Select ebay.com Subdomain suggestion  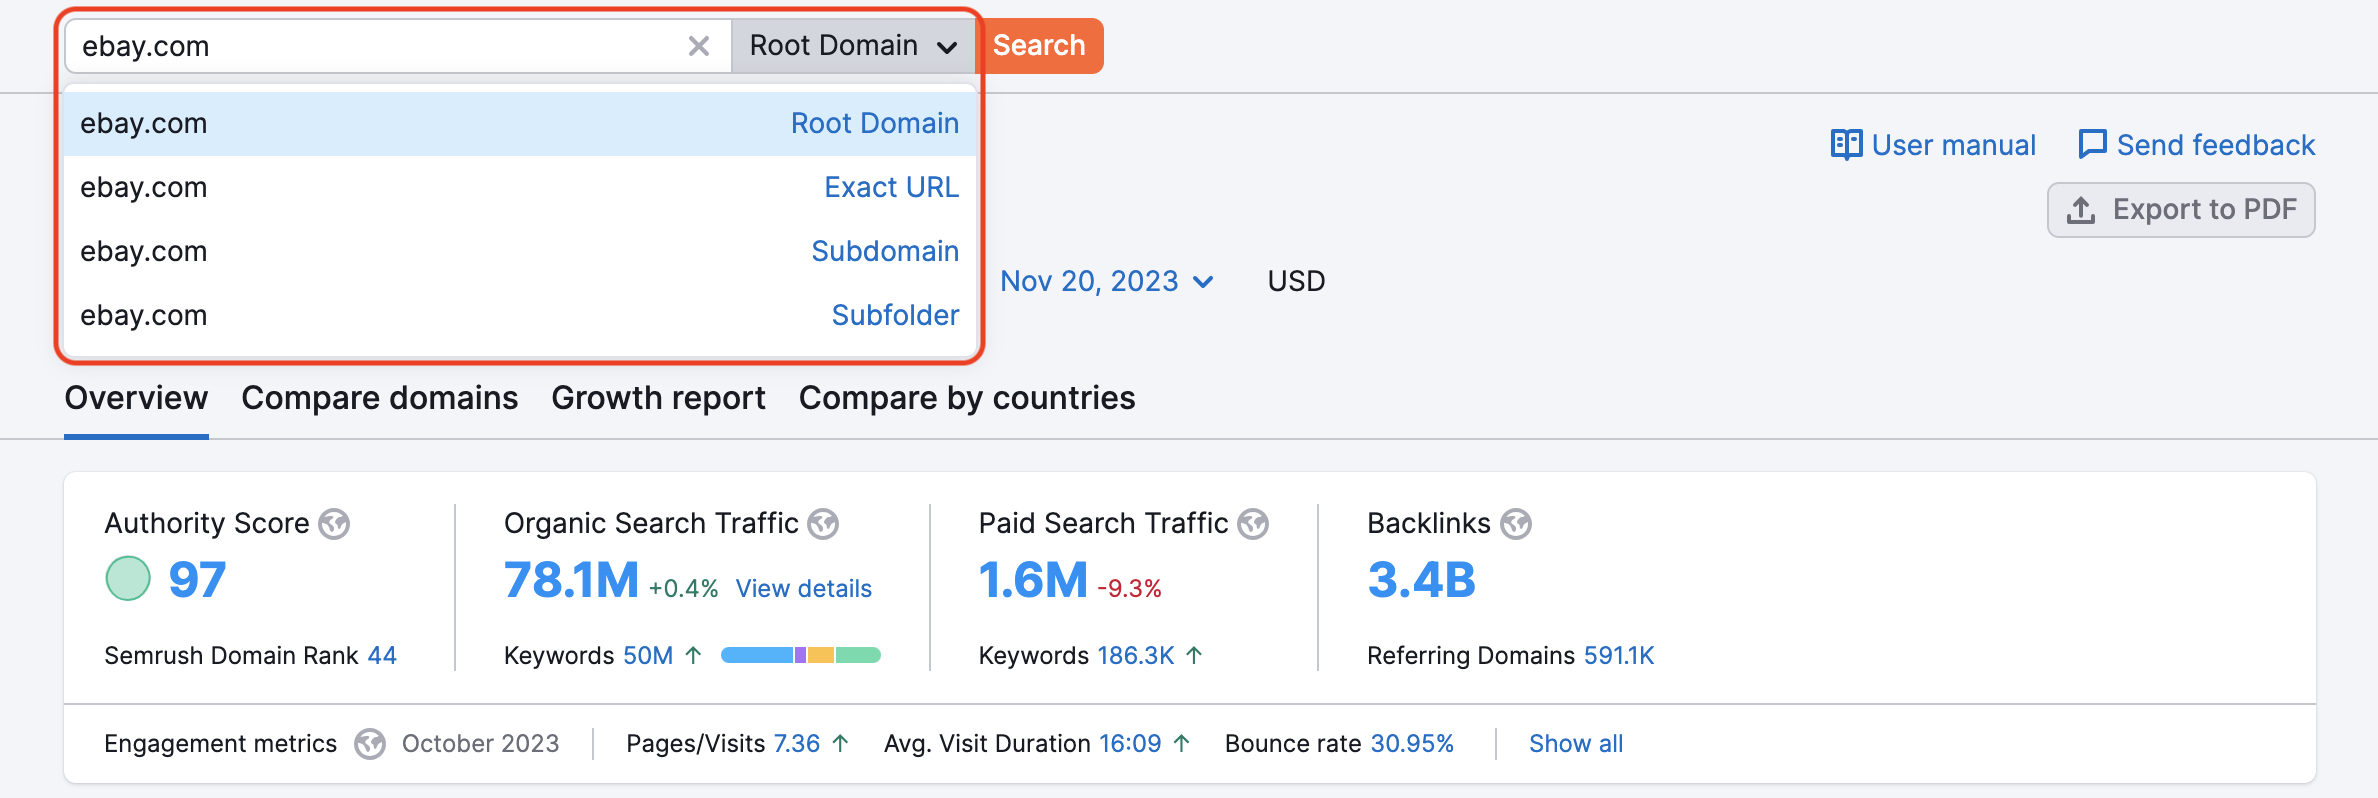coord(520,251)
